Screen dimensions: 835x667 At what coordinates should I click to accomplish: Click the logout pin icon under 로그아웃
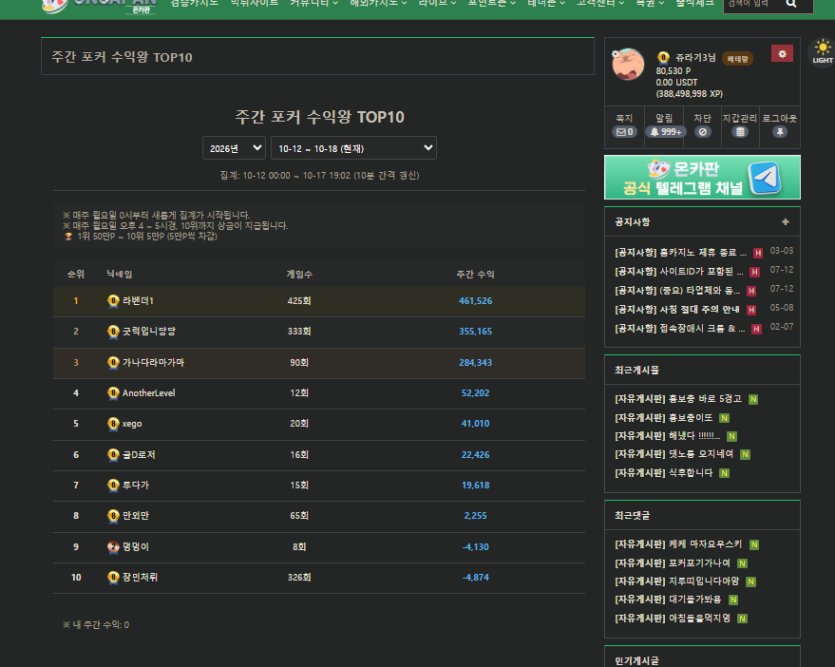click(x=780, y=131)
